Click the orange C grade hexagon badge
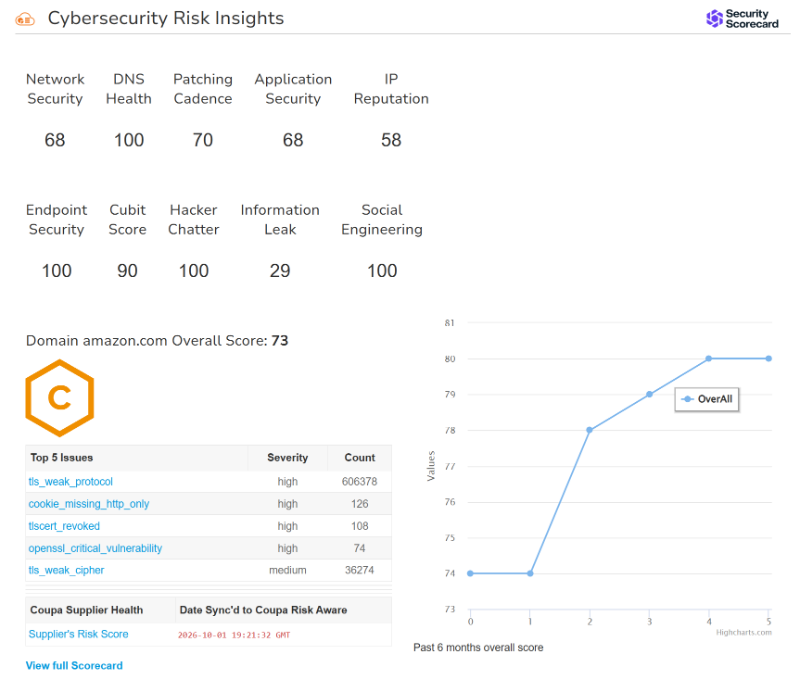The height and width of the screenshot is (680, 800). tap(60, 398)
